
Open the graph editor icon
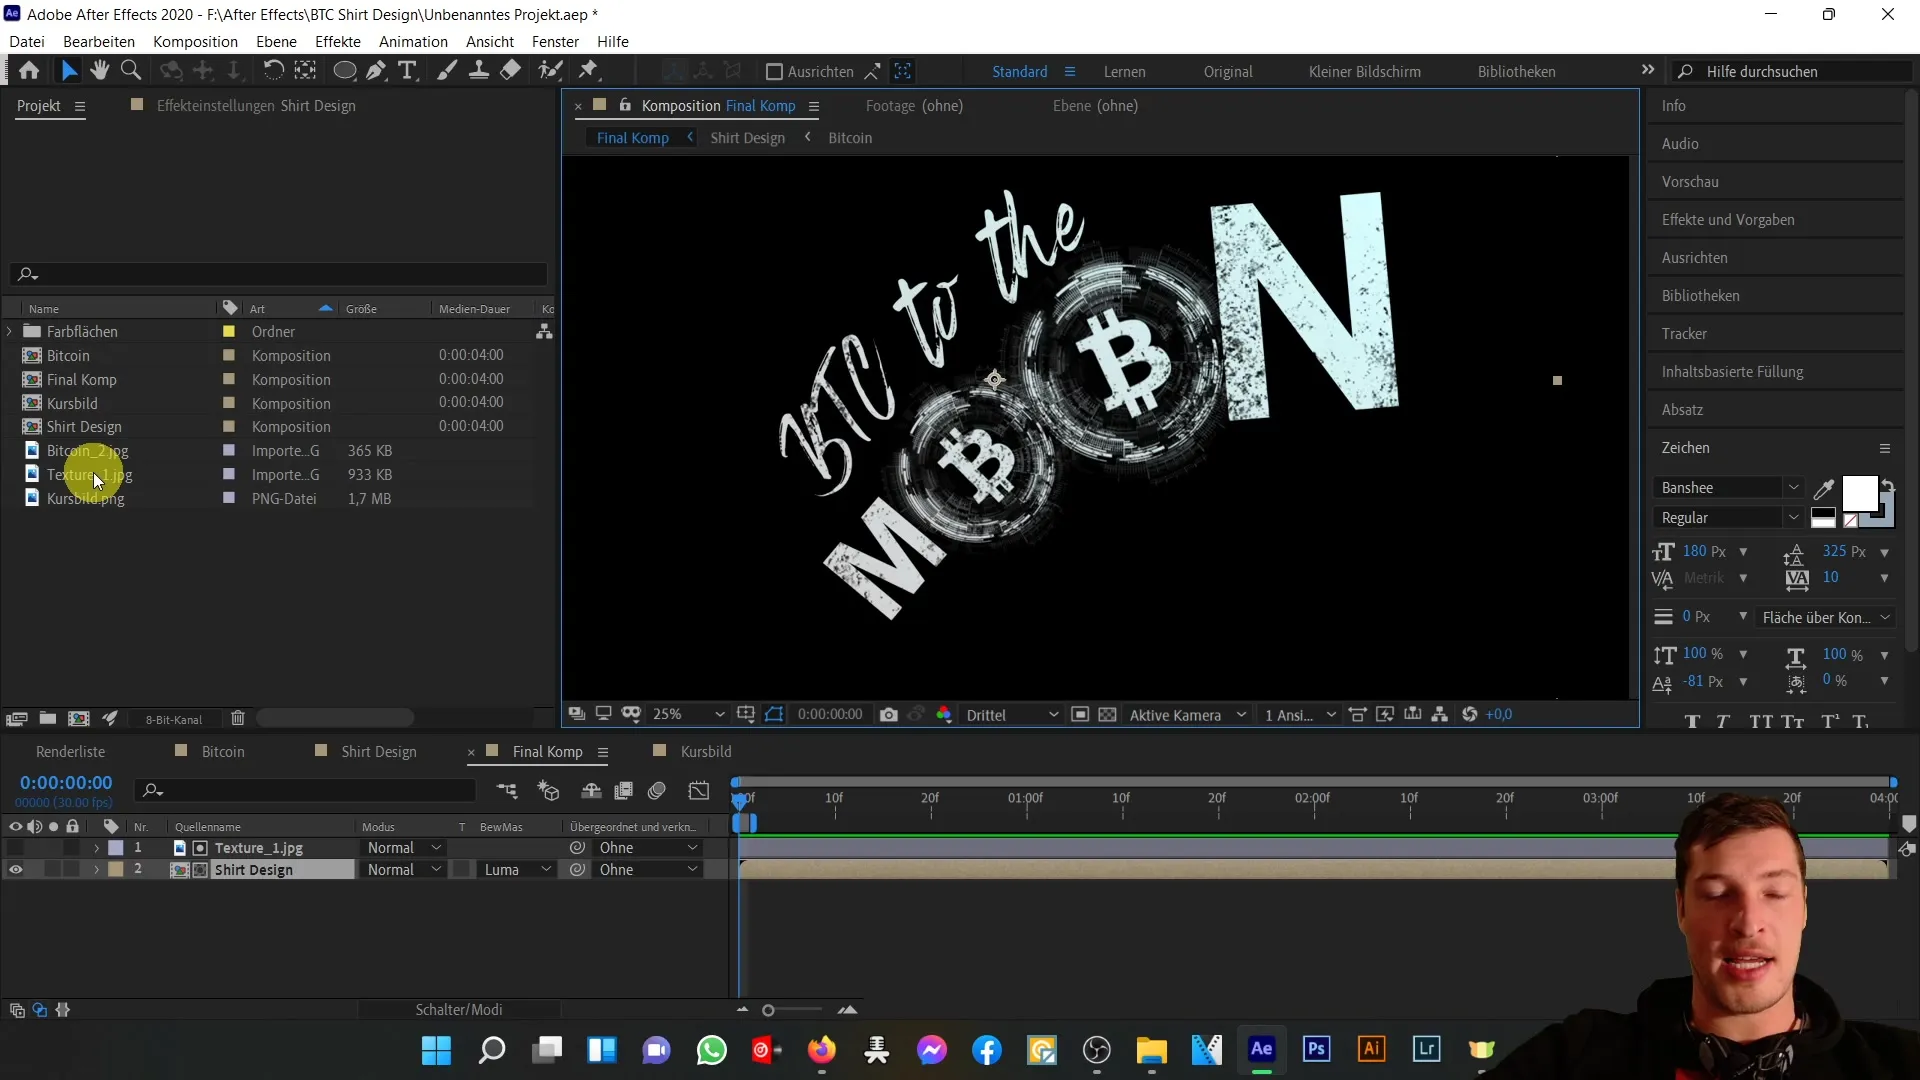699,791
